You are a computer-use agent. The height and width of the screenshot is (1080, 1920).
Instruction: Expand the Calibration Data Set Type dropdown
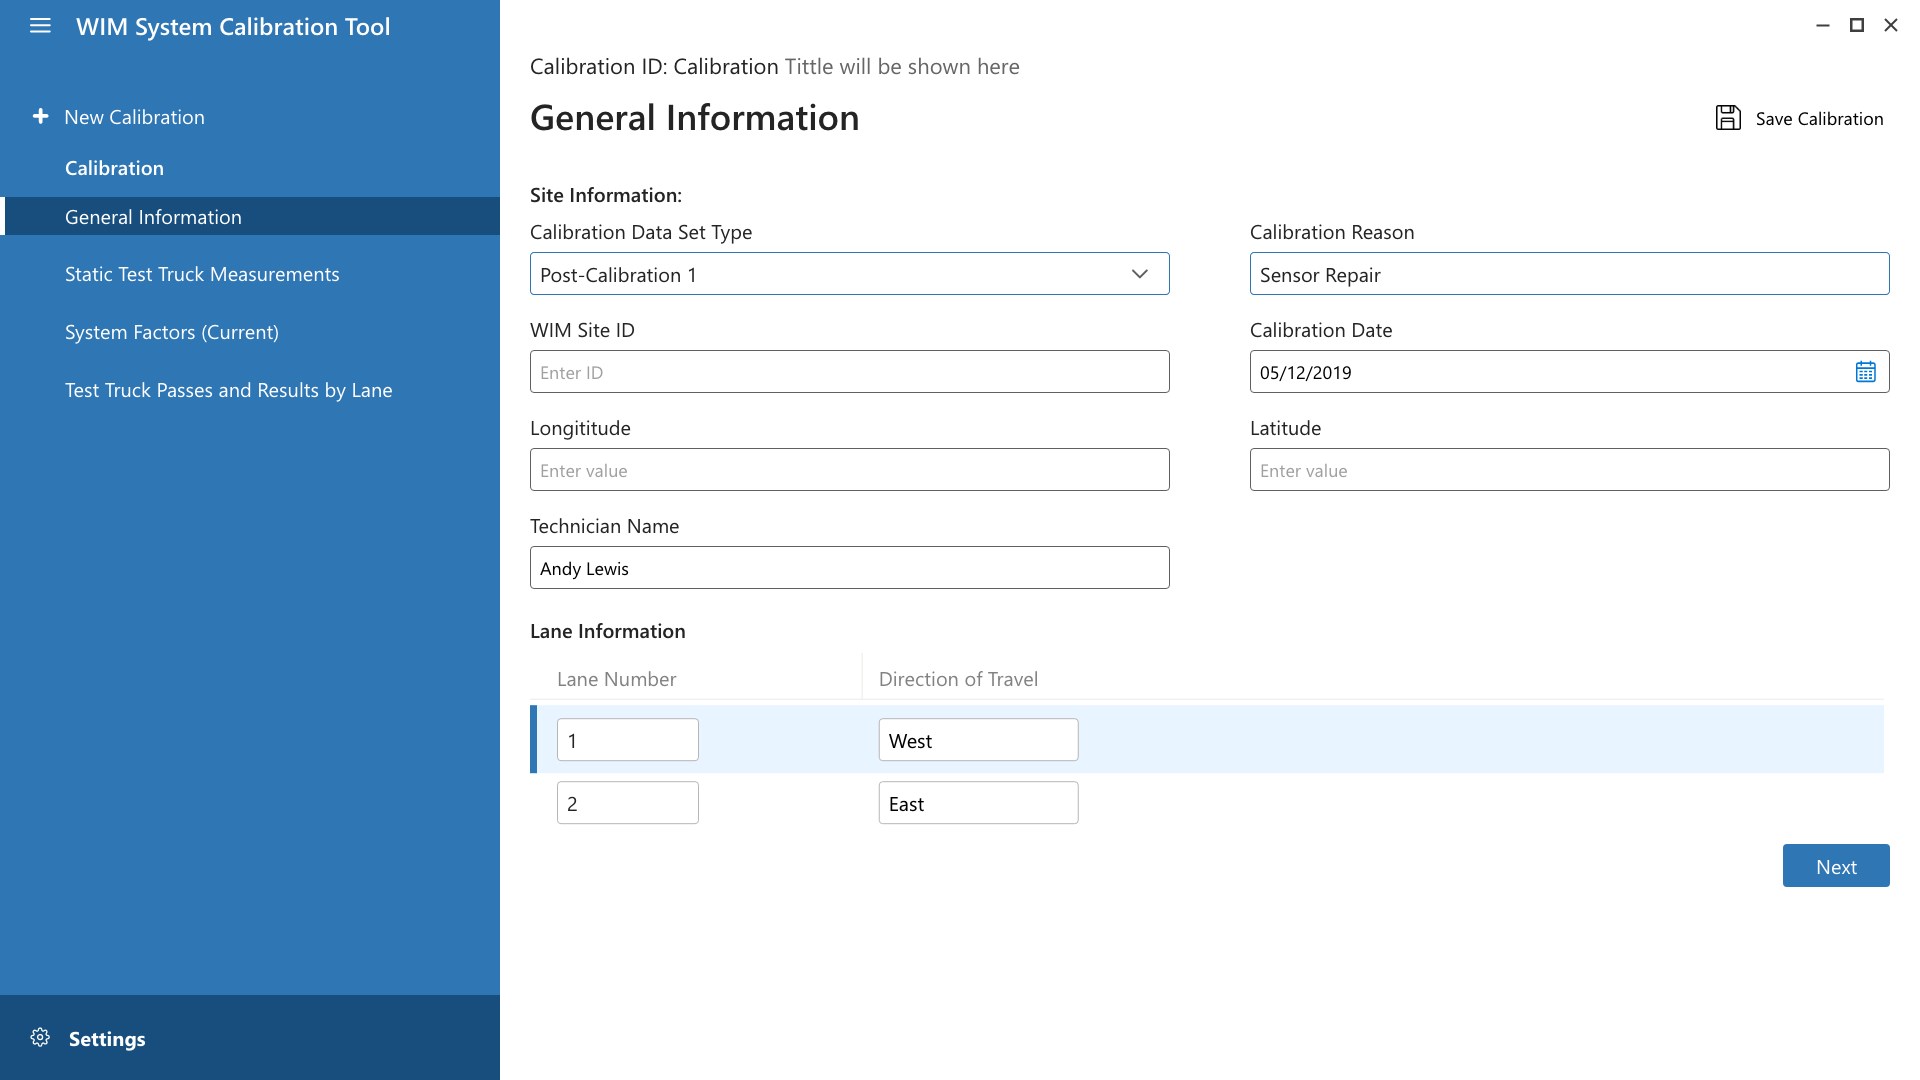pos(1139,274)
